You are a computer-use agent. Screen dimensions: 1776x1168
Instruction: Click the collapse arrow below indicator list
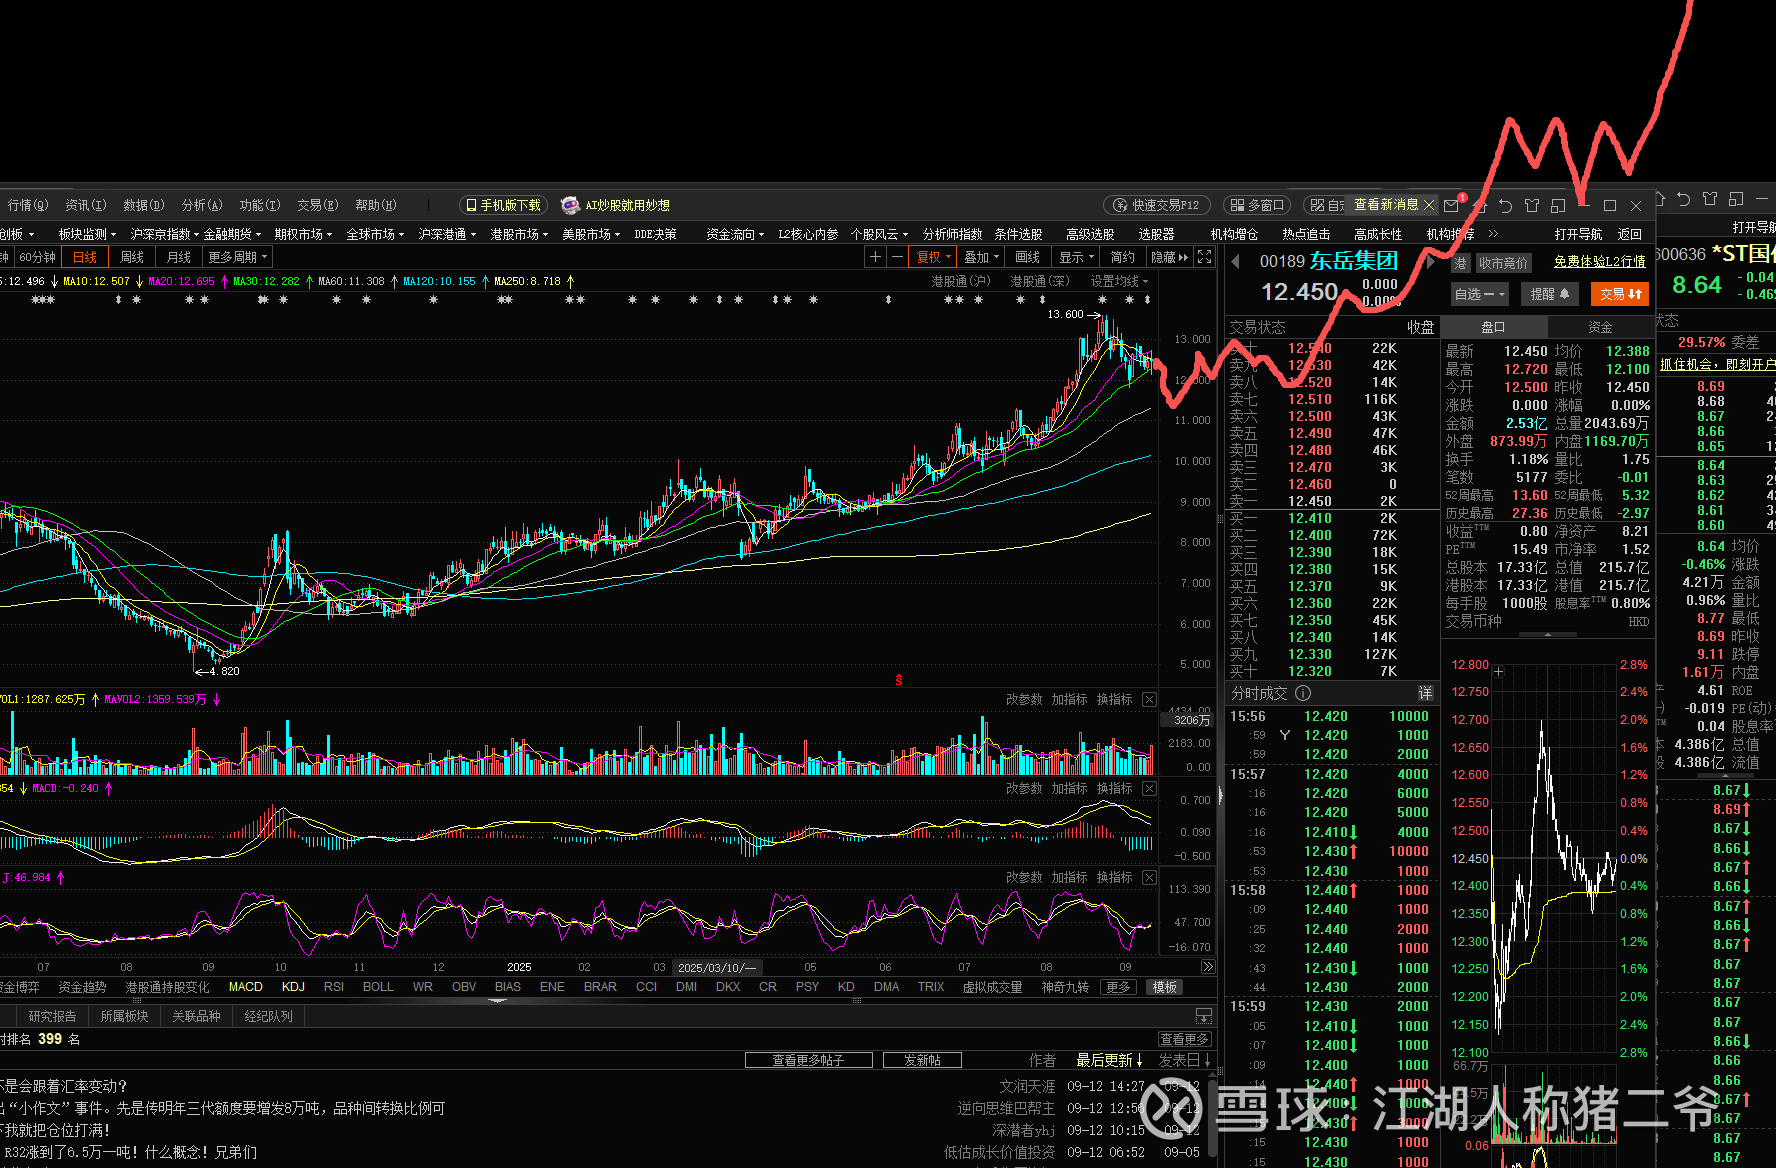pos(497,1000)
